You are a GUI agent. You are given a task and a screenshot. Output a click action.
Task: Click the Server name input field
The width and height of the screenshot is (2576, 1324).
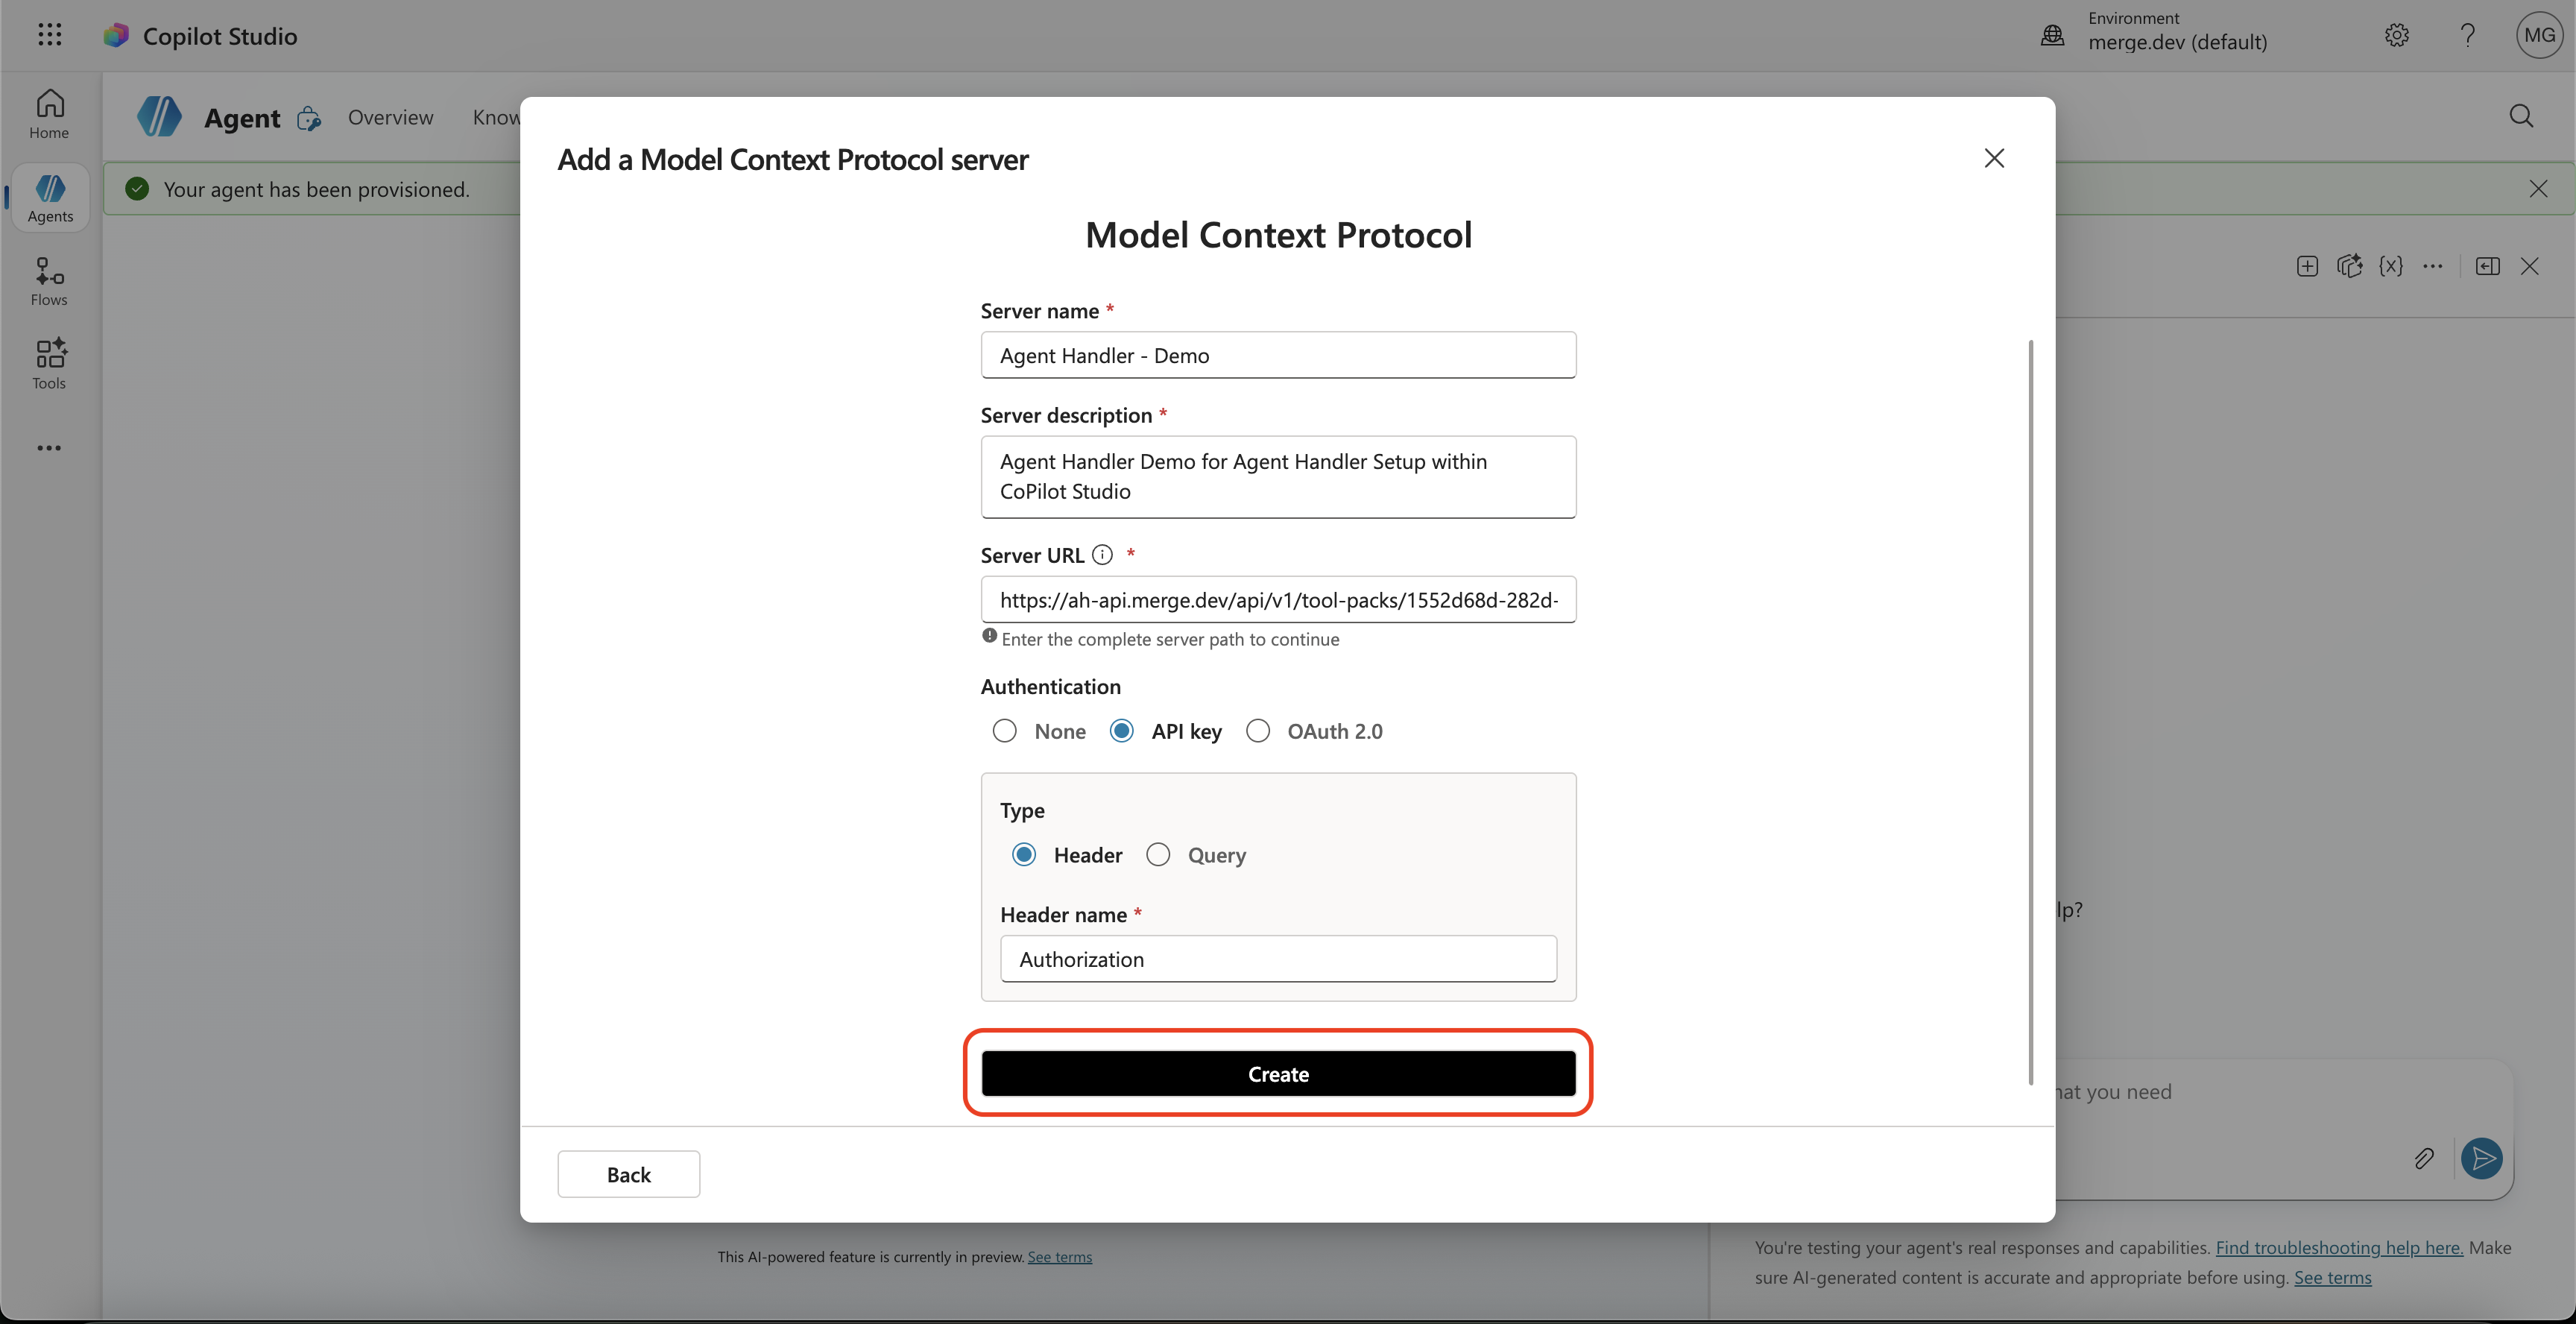(x=1278, y=355)
